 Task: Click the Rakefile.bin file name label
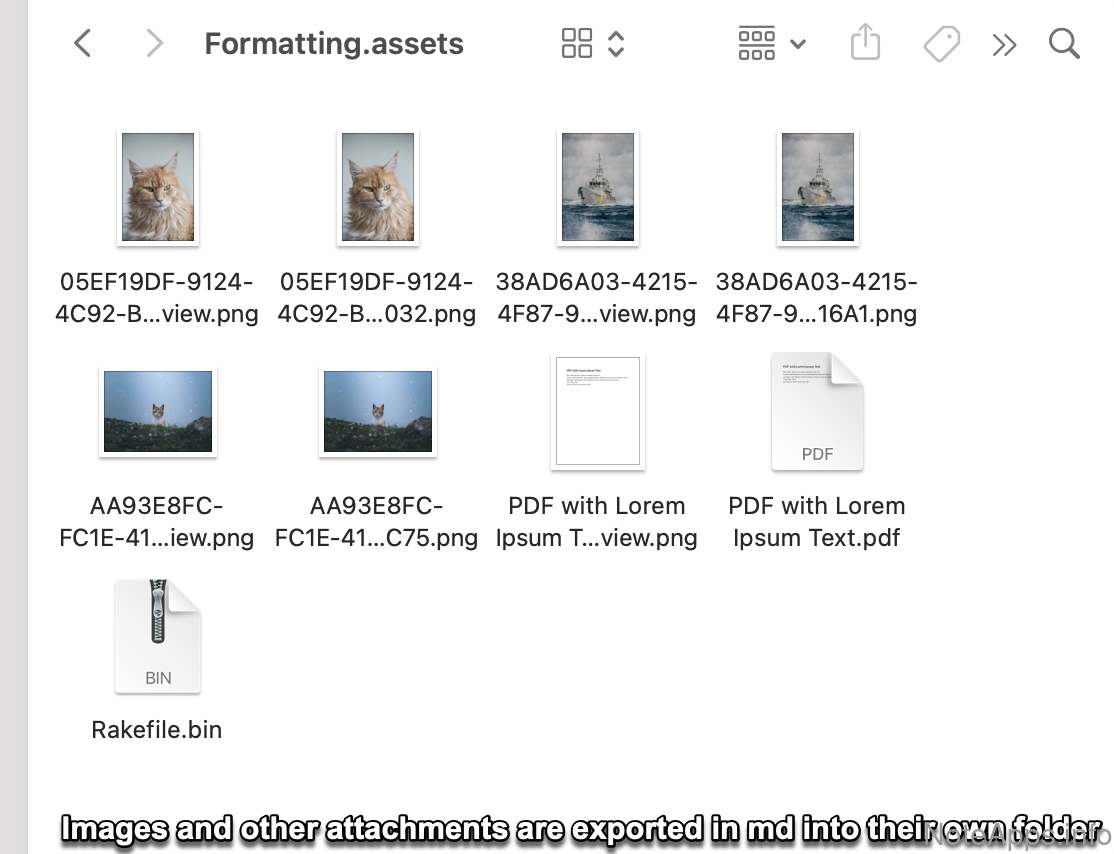[157, 730]
